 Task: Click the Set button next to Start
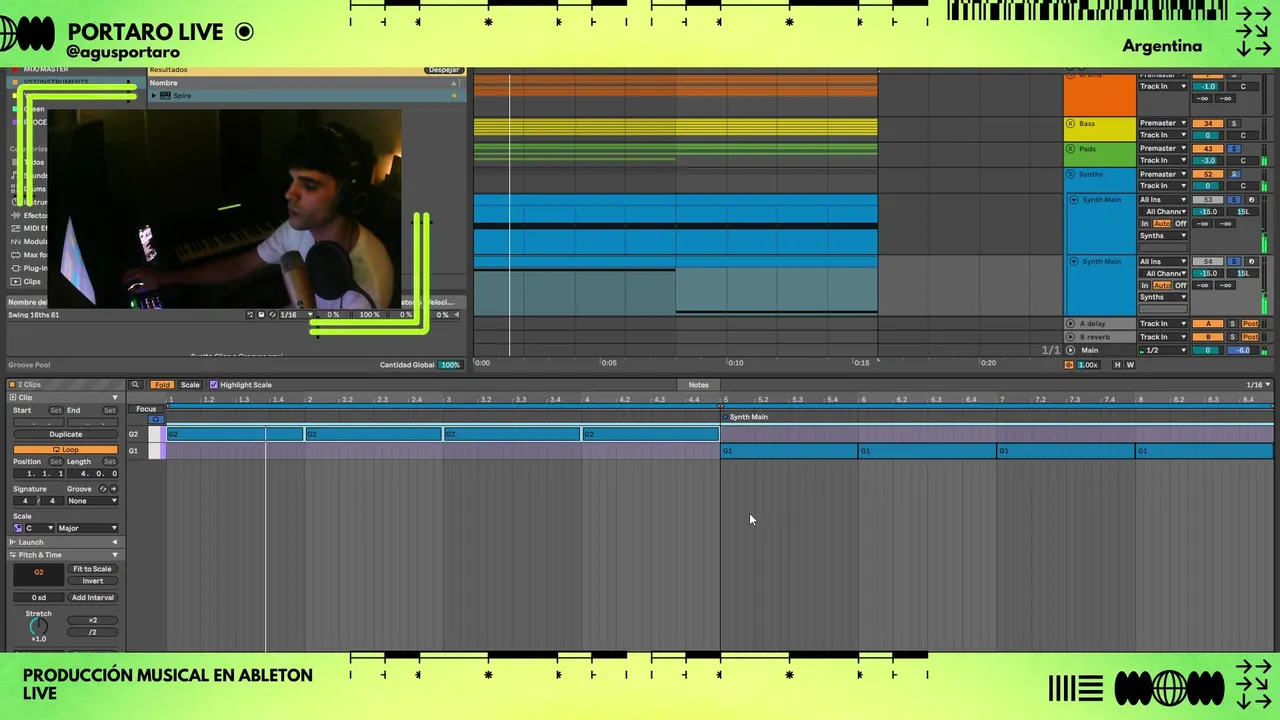(56, 410)
